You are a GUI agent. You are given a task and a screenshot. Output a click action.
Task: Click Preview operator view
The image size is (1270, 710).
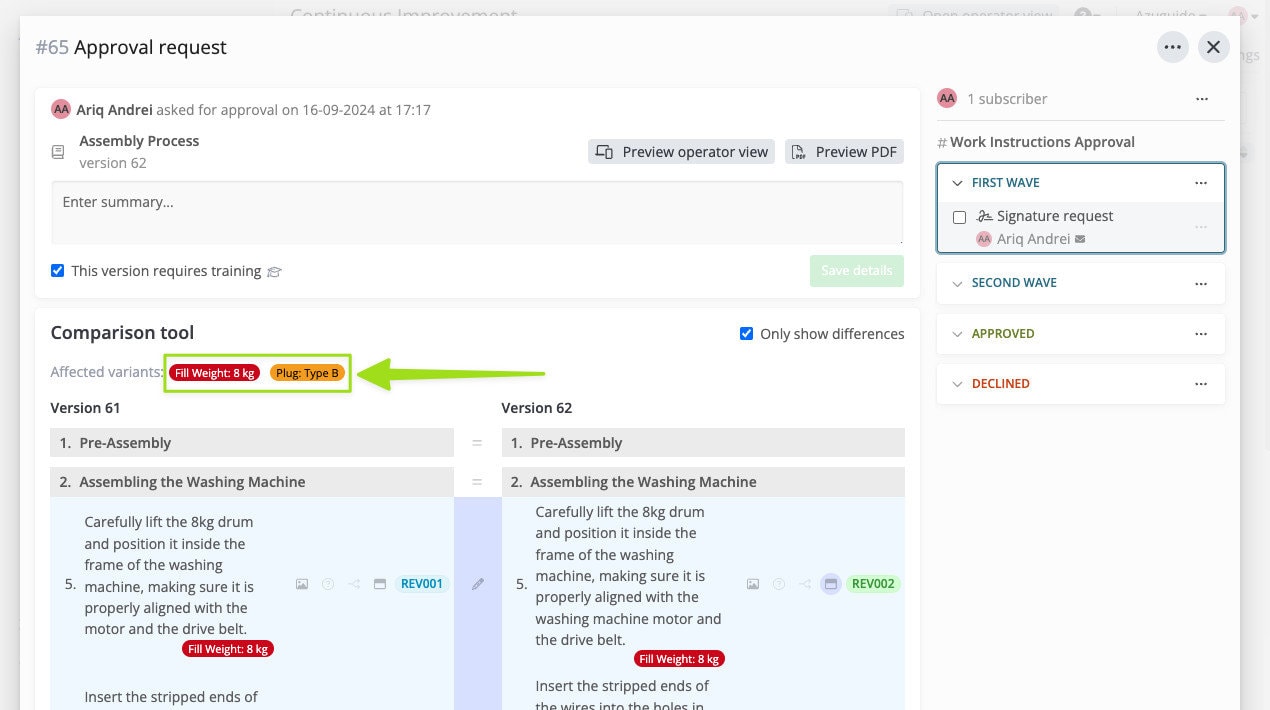(x=681, y=151)
